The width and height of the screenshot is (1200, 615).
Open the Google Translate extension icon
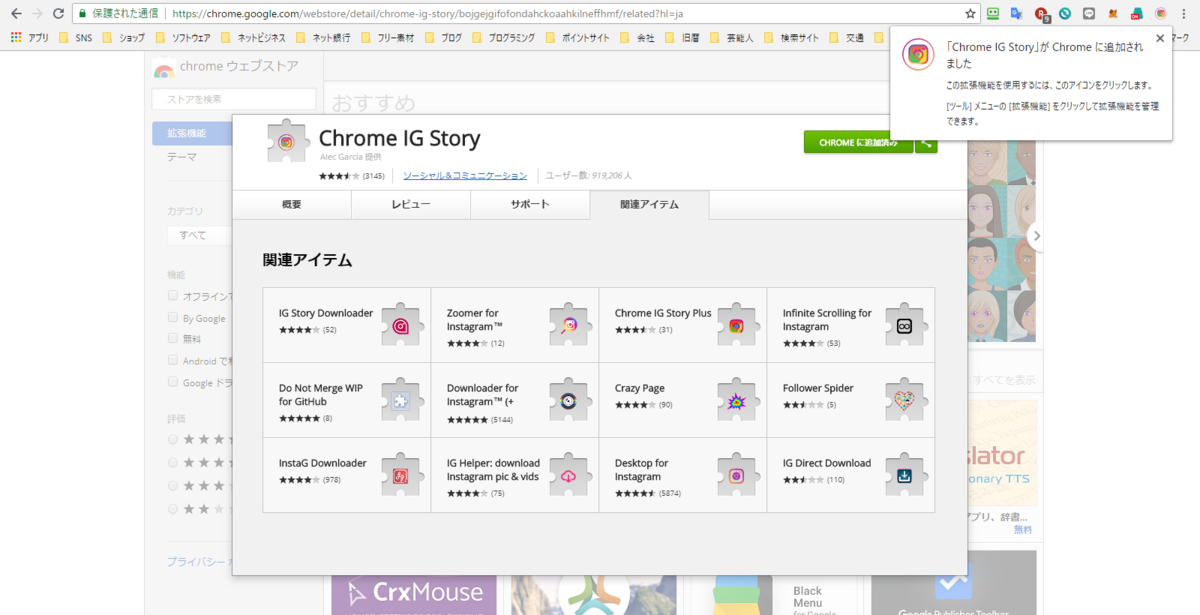click(x=1017, y=14)
